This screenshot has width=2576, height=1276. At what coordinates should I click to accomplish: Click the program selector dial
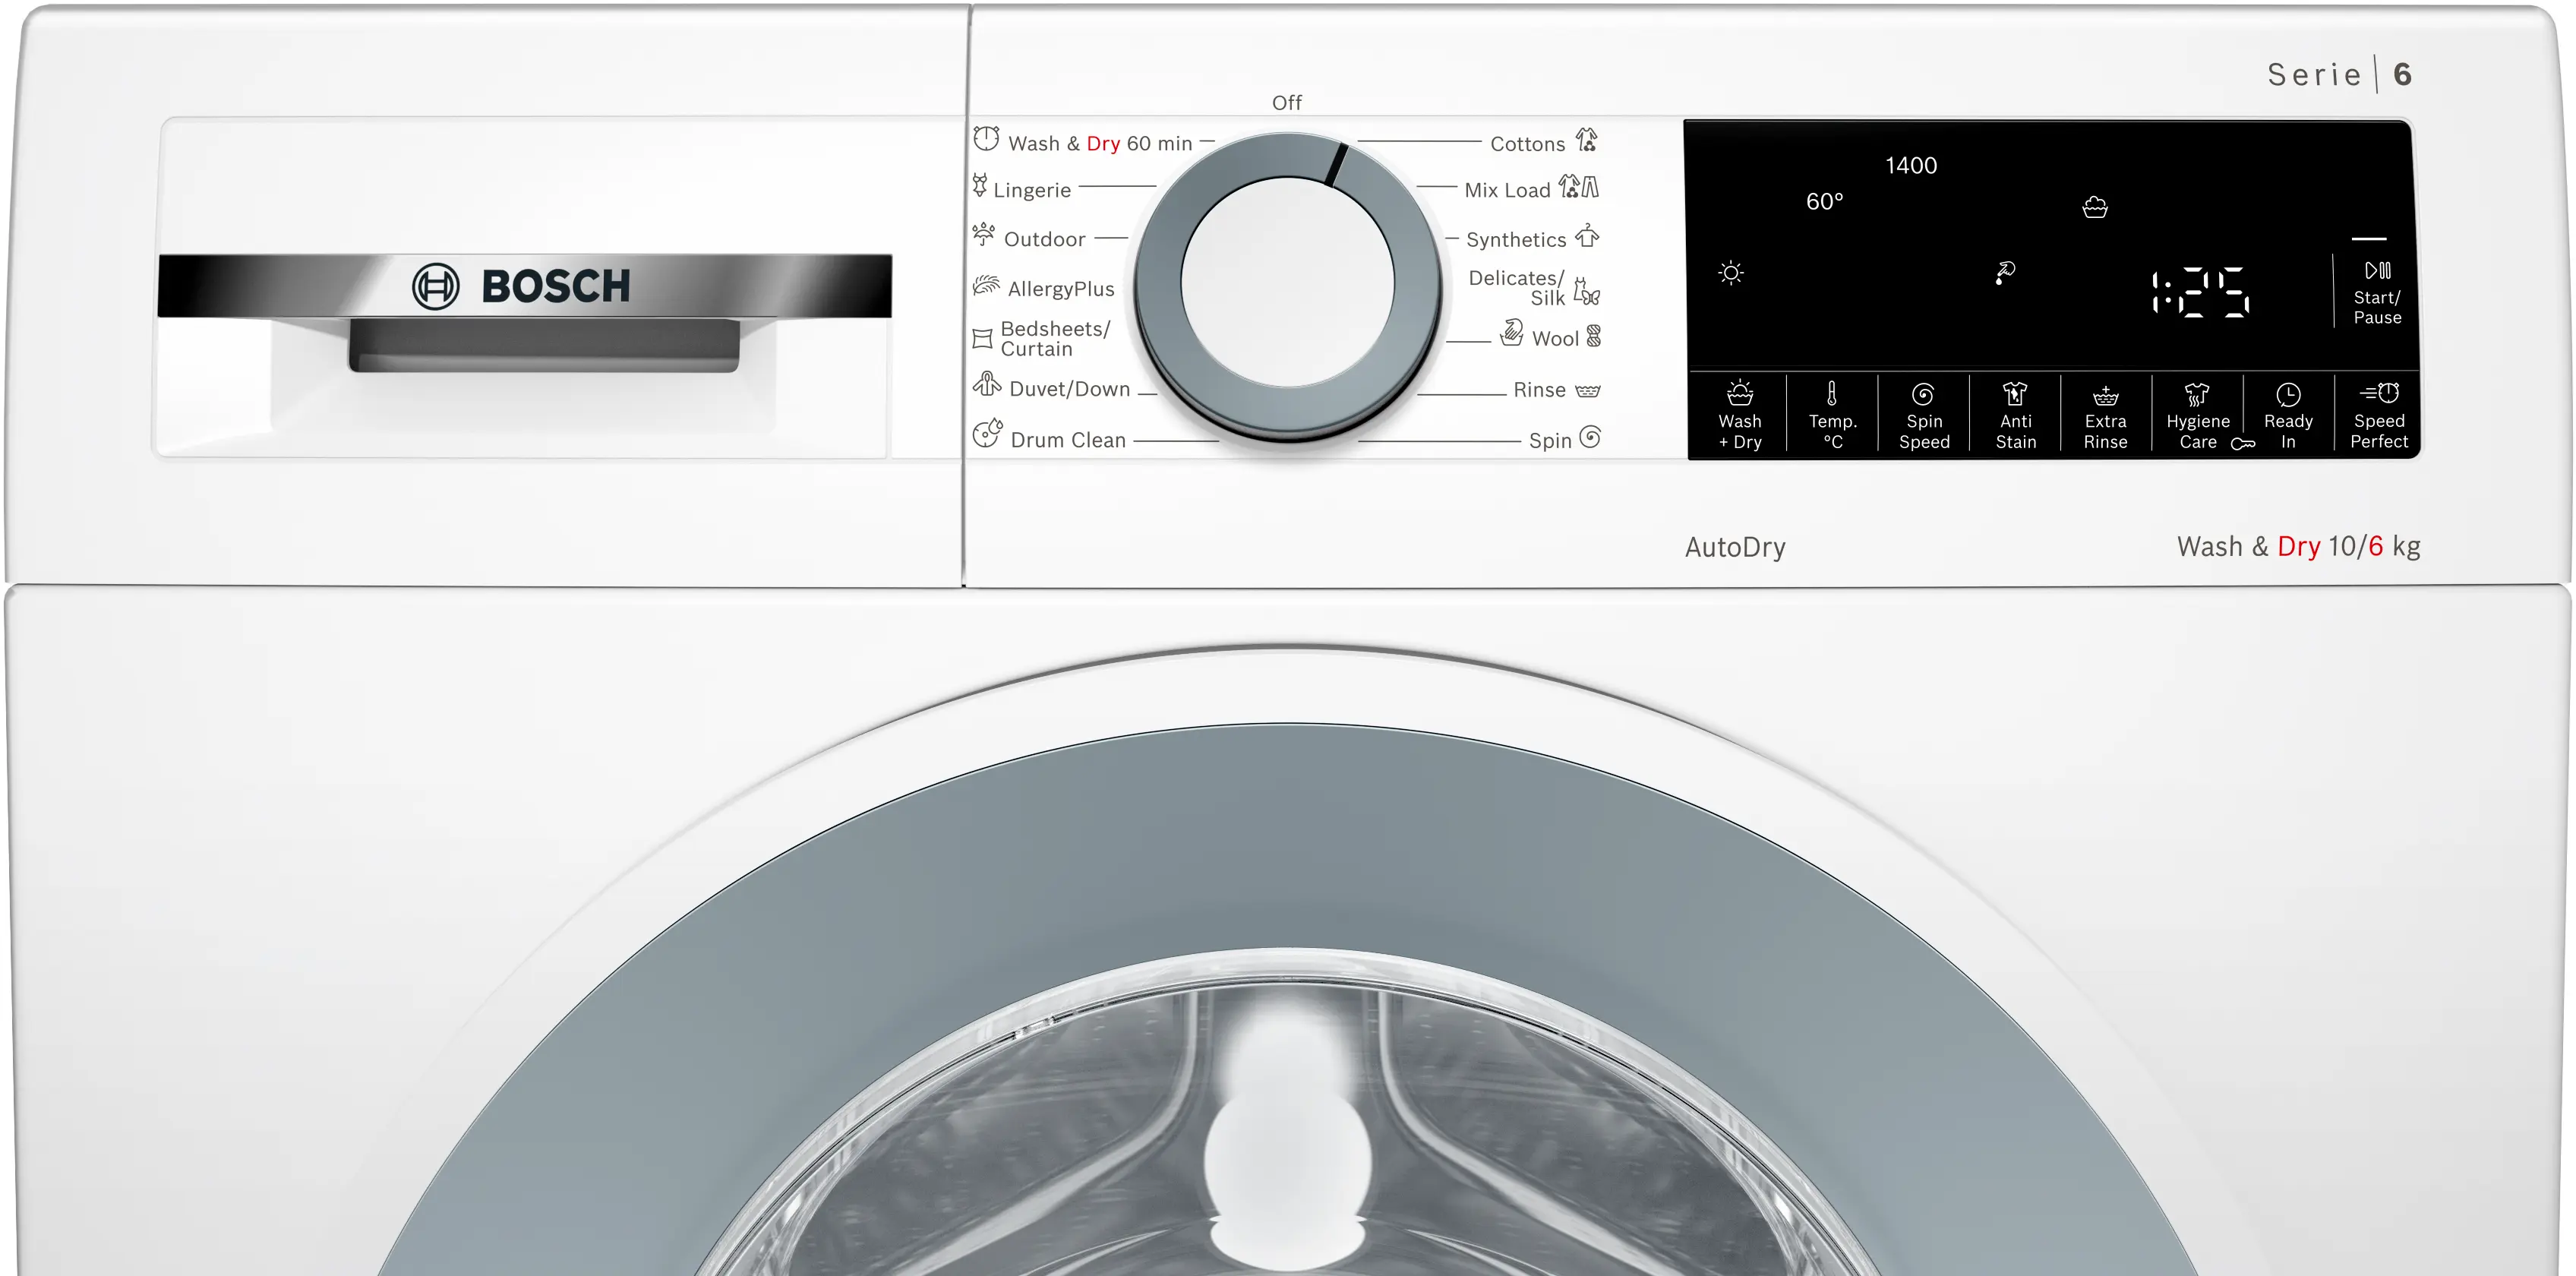tap(1287, 283)
